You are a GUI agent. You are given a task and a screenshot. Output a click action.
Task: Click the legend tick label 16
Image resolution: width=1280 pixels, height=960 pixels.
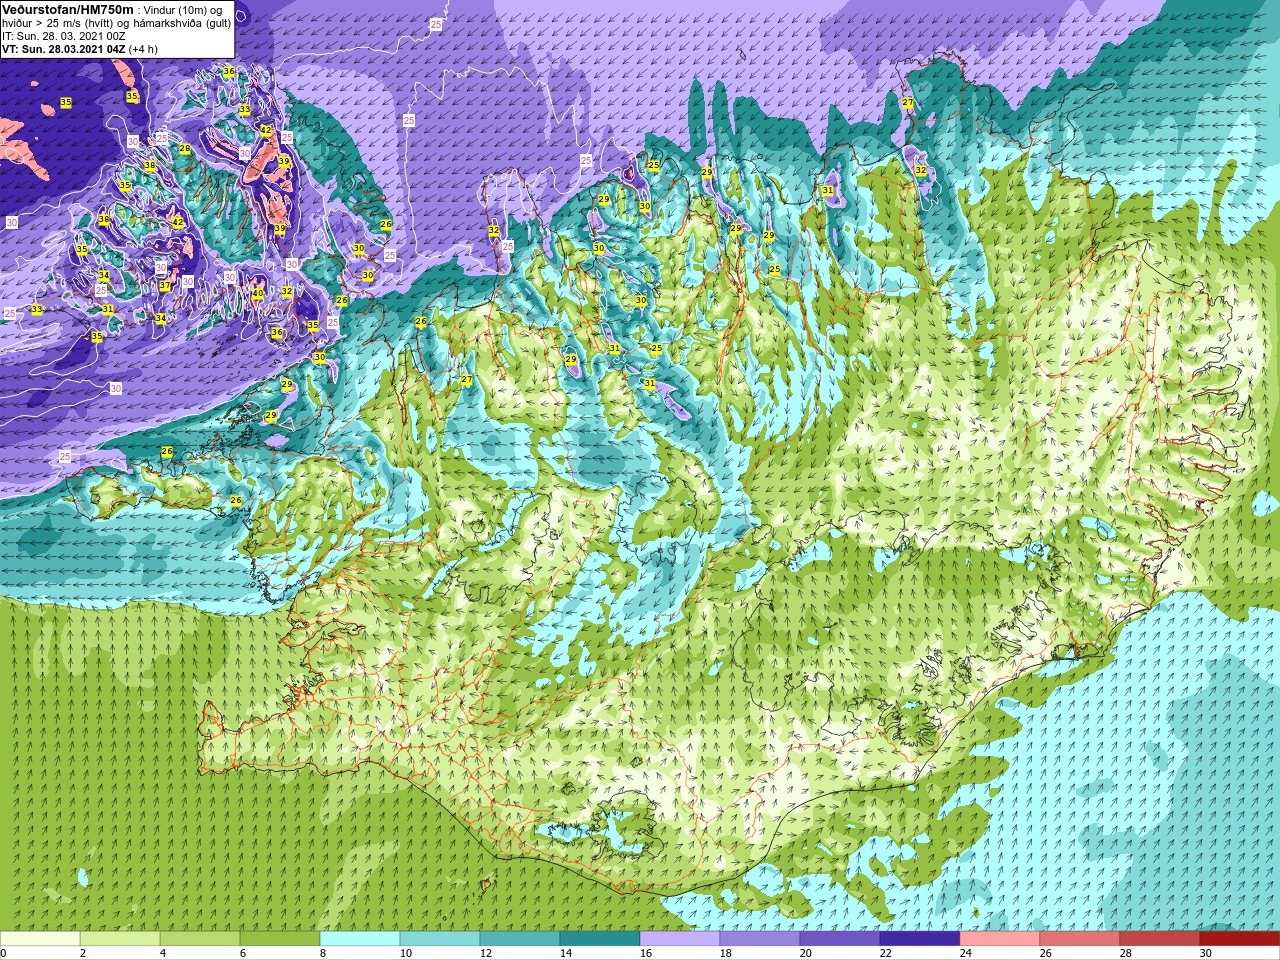pos(646,954)
